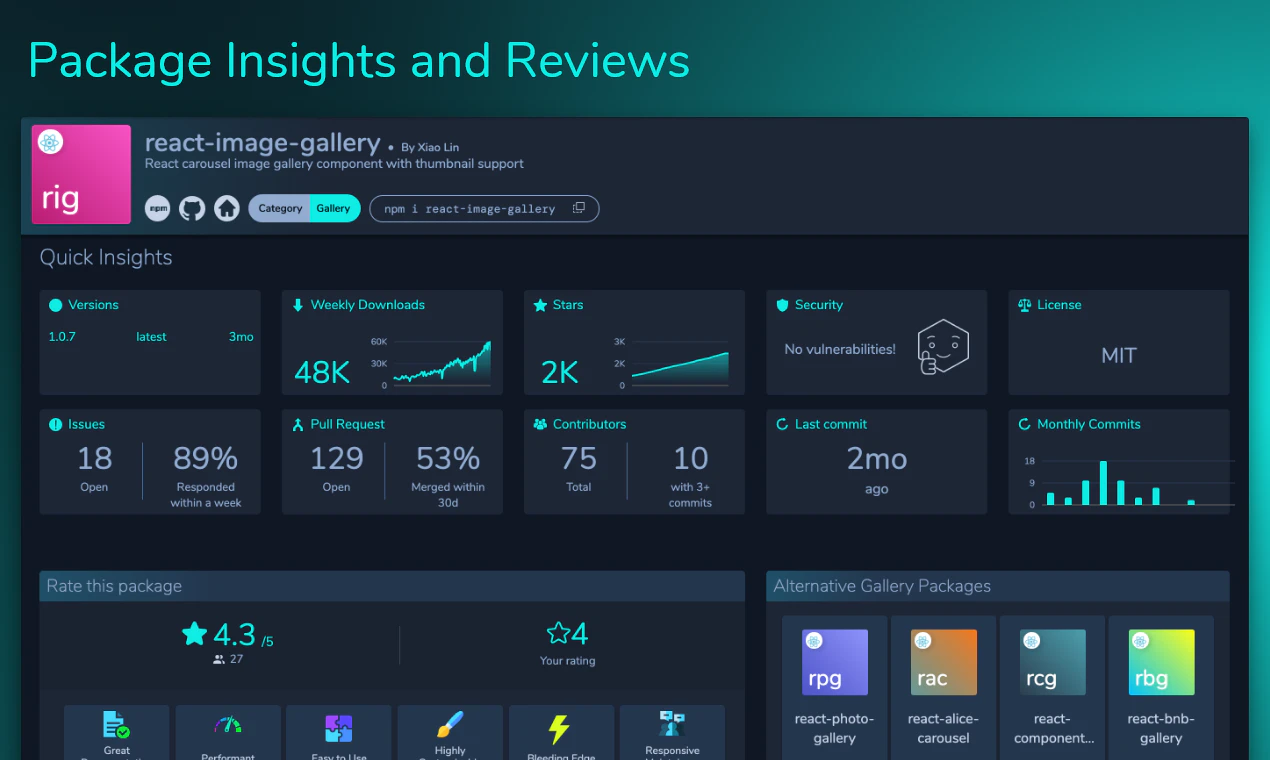Viewport: 1270px width, 760px height.
Task: Open the rbg react-bnb-gallery thumbnail
Action: coord(1162,662)
